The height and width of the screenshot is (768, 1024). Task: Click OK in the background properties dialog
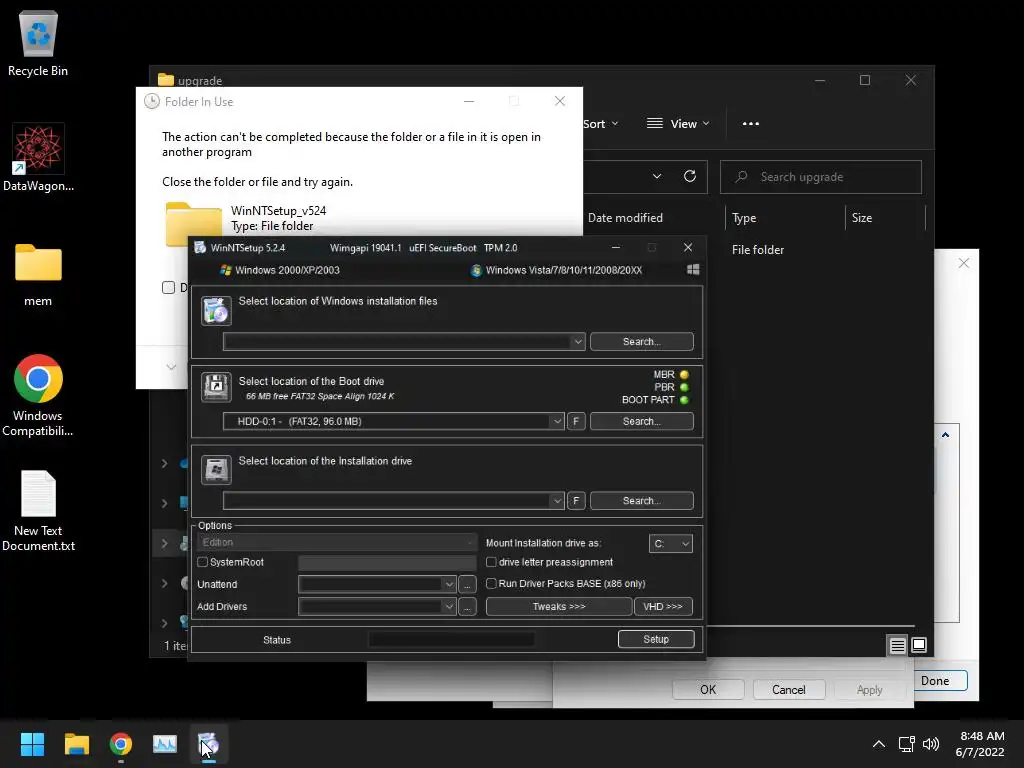pos(708,690)
